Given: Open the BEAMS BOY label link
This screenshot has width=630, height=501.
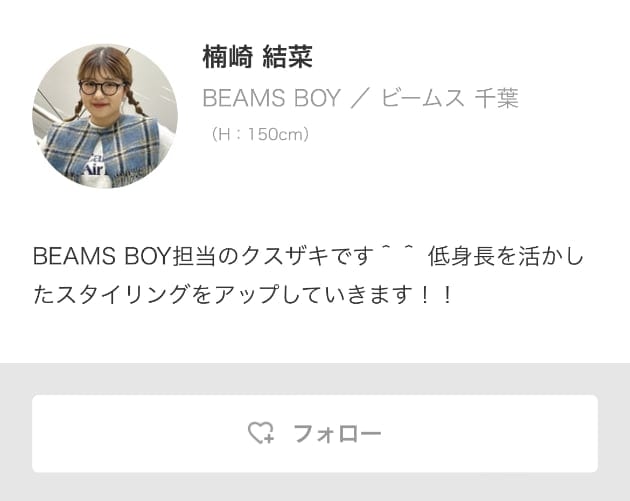Looking at the screenshot, I should 272,98.
